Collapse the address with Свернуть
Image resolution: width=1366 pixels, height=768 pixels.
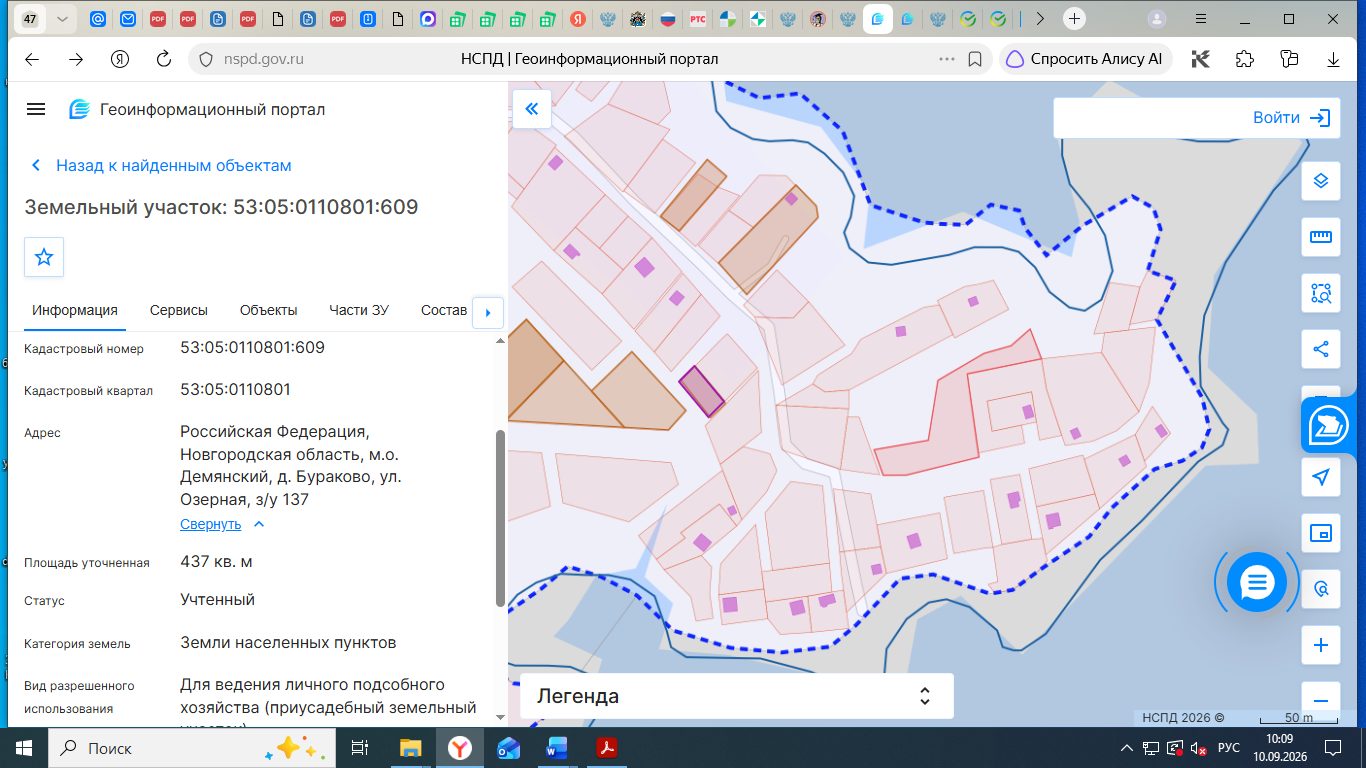coord(222,524)
